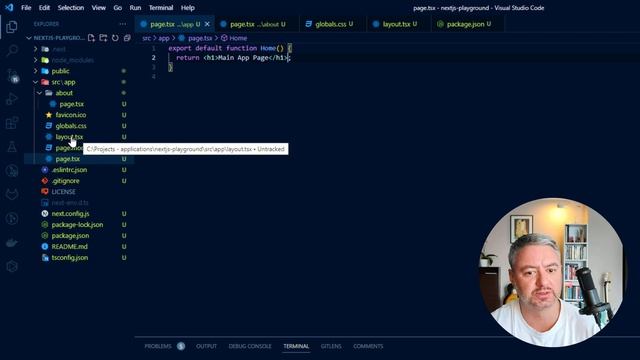The image size is (640, 360).
Task: Open the Selection menu
Action: pyautogui.click(x=71, y=8)
